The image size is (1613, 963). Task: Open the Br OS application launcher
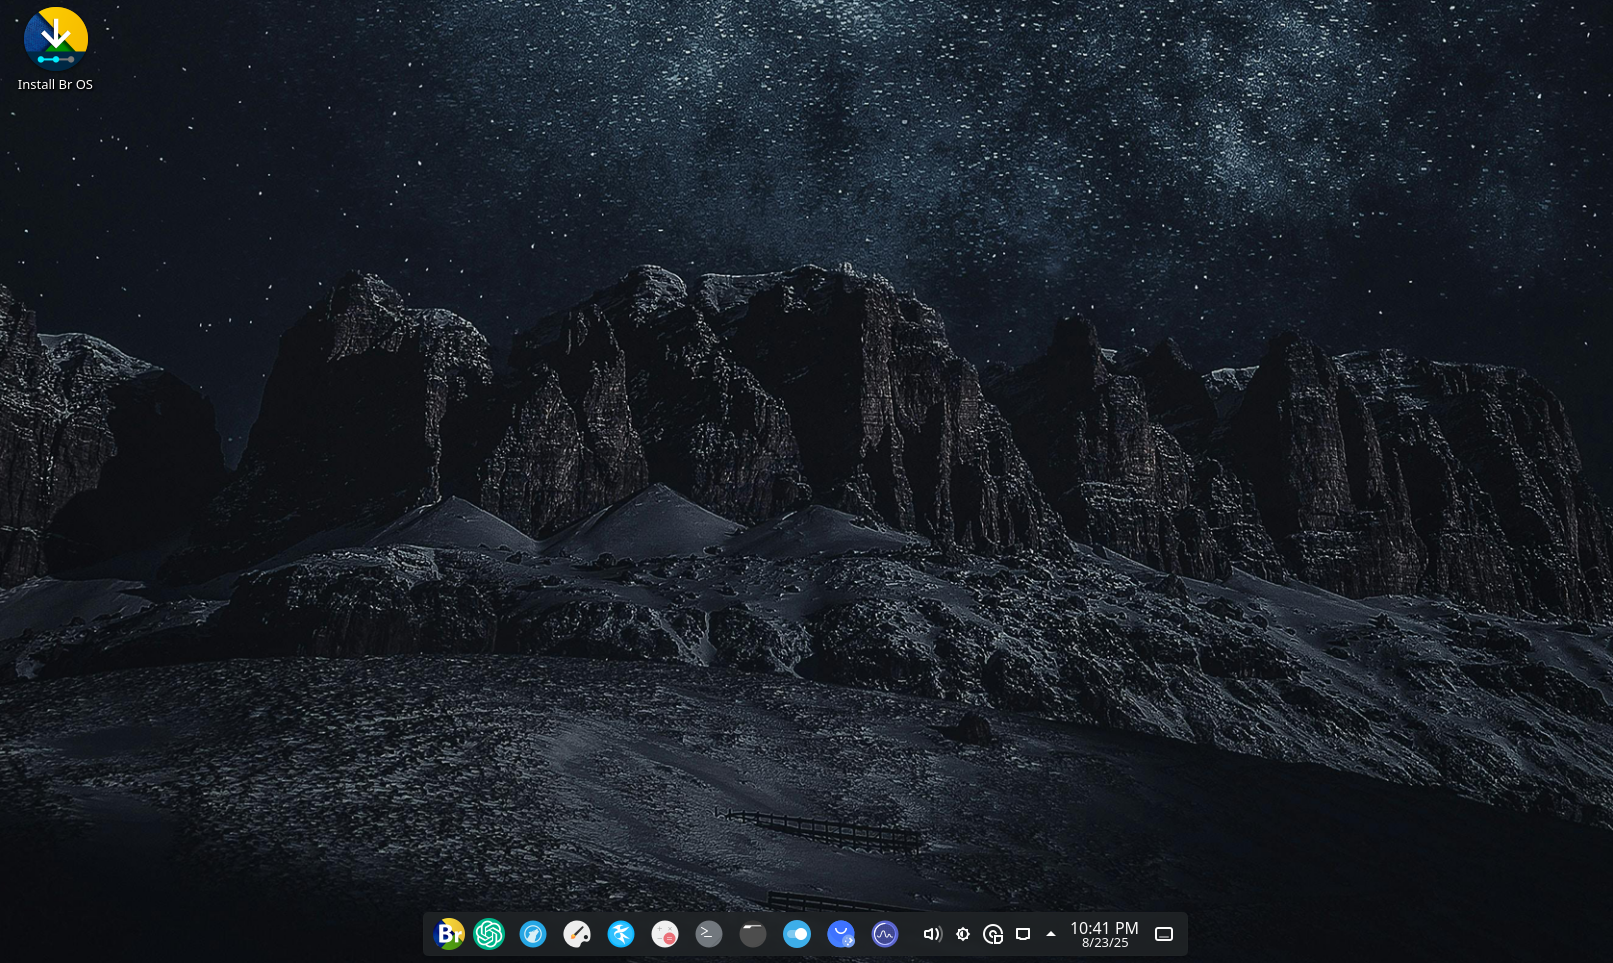[450, 934]
